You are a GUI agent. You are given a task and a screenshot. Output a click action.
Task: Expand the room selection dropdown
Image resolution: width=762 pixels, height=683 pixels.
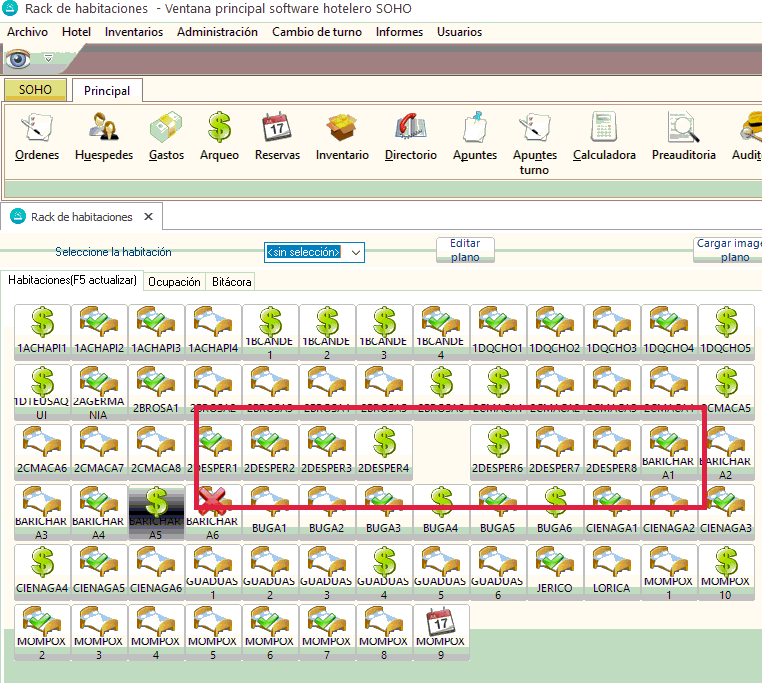click(355, 252)
